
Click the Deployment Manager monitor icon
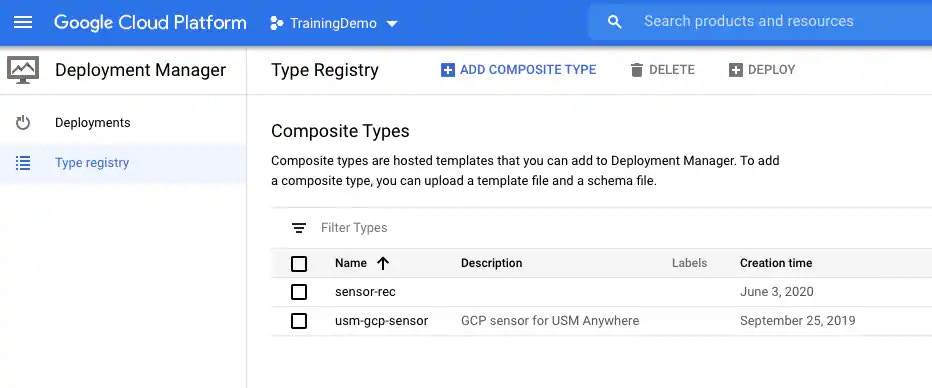(23, 70)
